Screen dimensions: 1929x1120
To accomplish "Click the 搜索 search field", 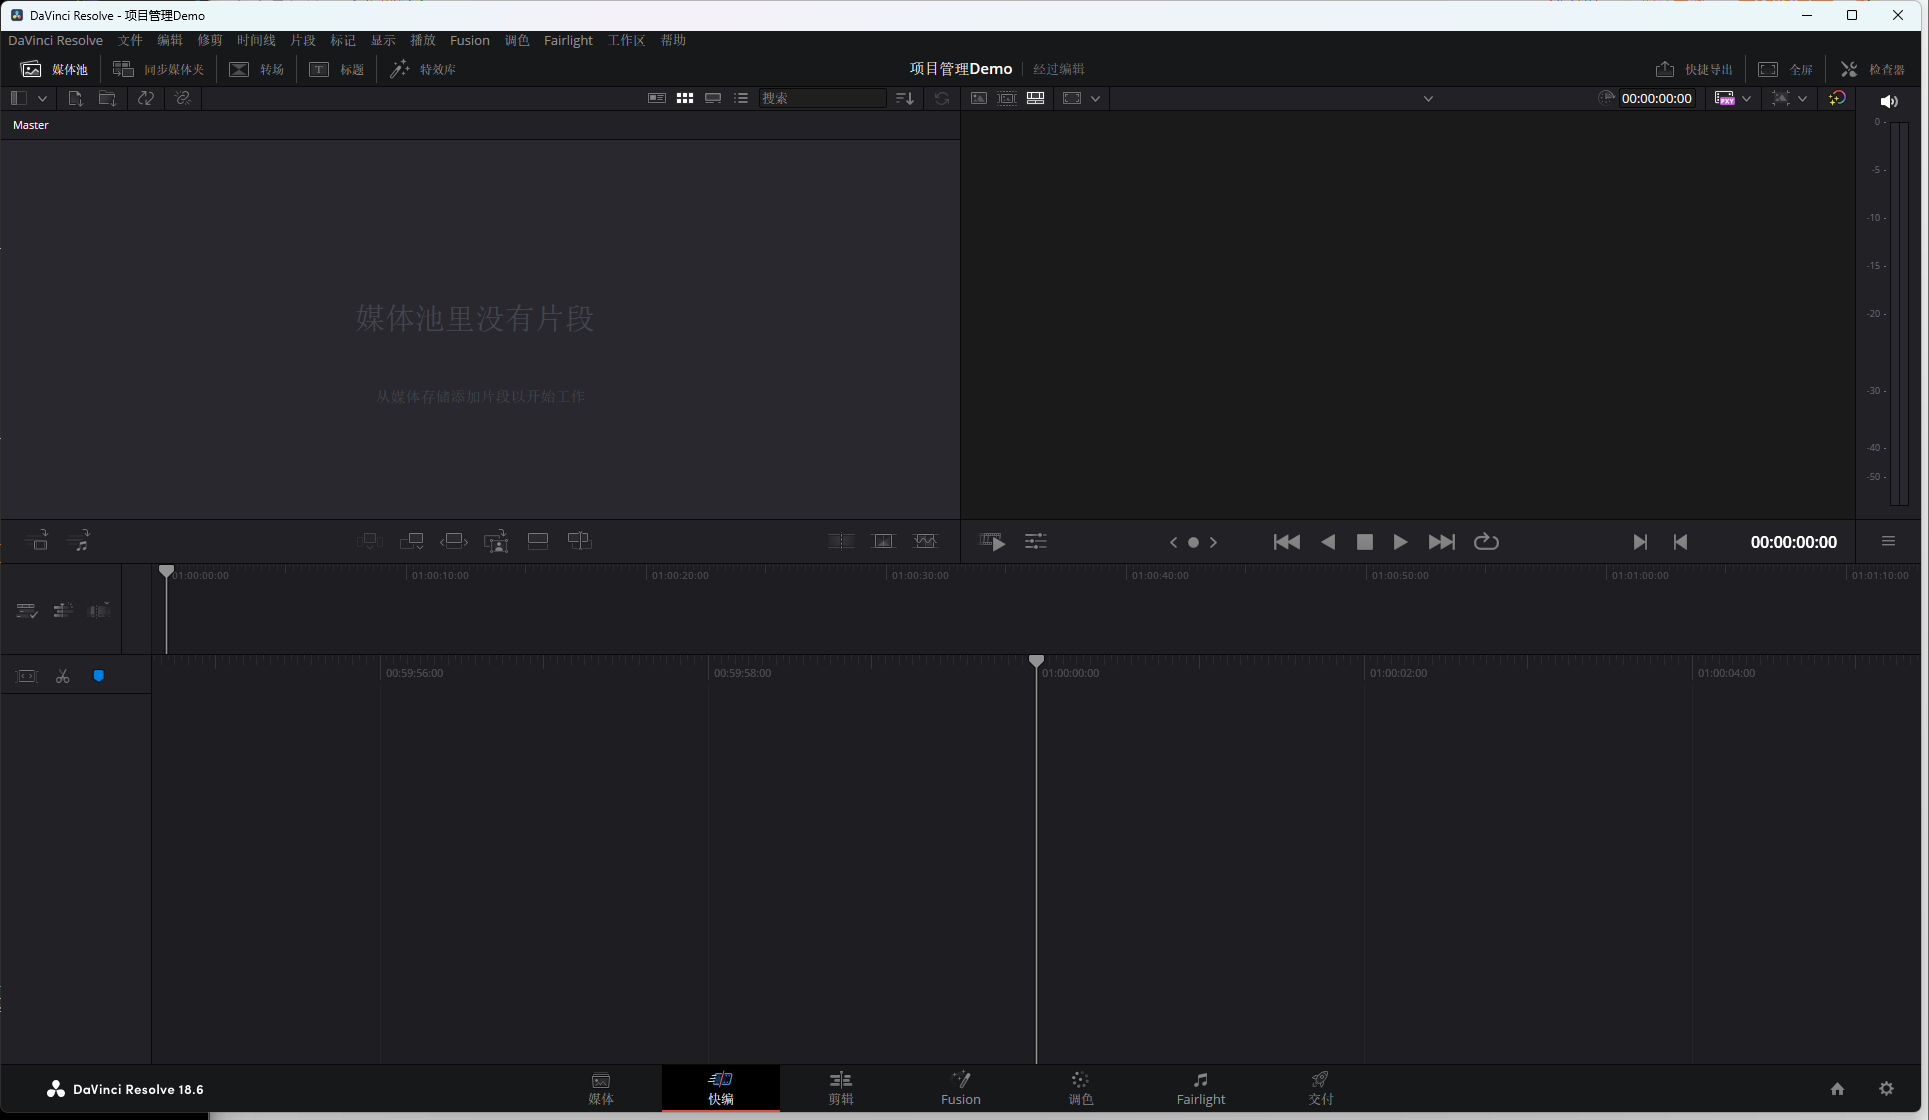I will coord(821,98).
